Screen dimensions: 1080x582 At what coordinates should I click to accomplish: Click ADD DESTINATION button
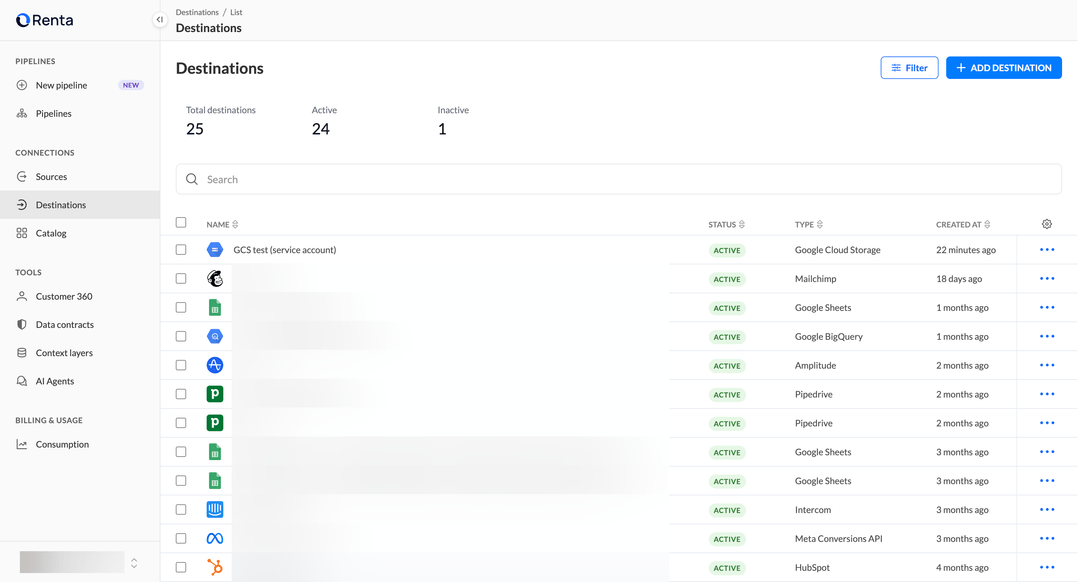pos(1004,67)
